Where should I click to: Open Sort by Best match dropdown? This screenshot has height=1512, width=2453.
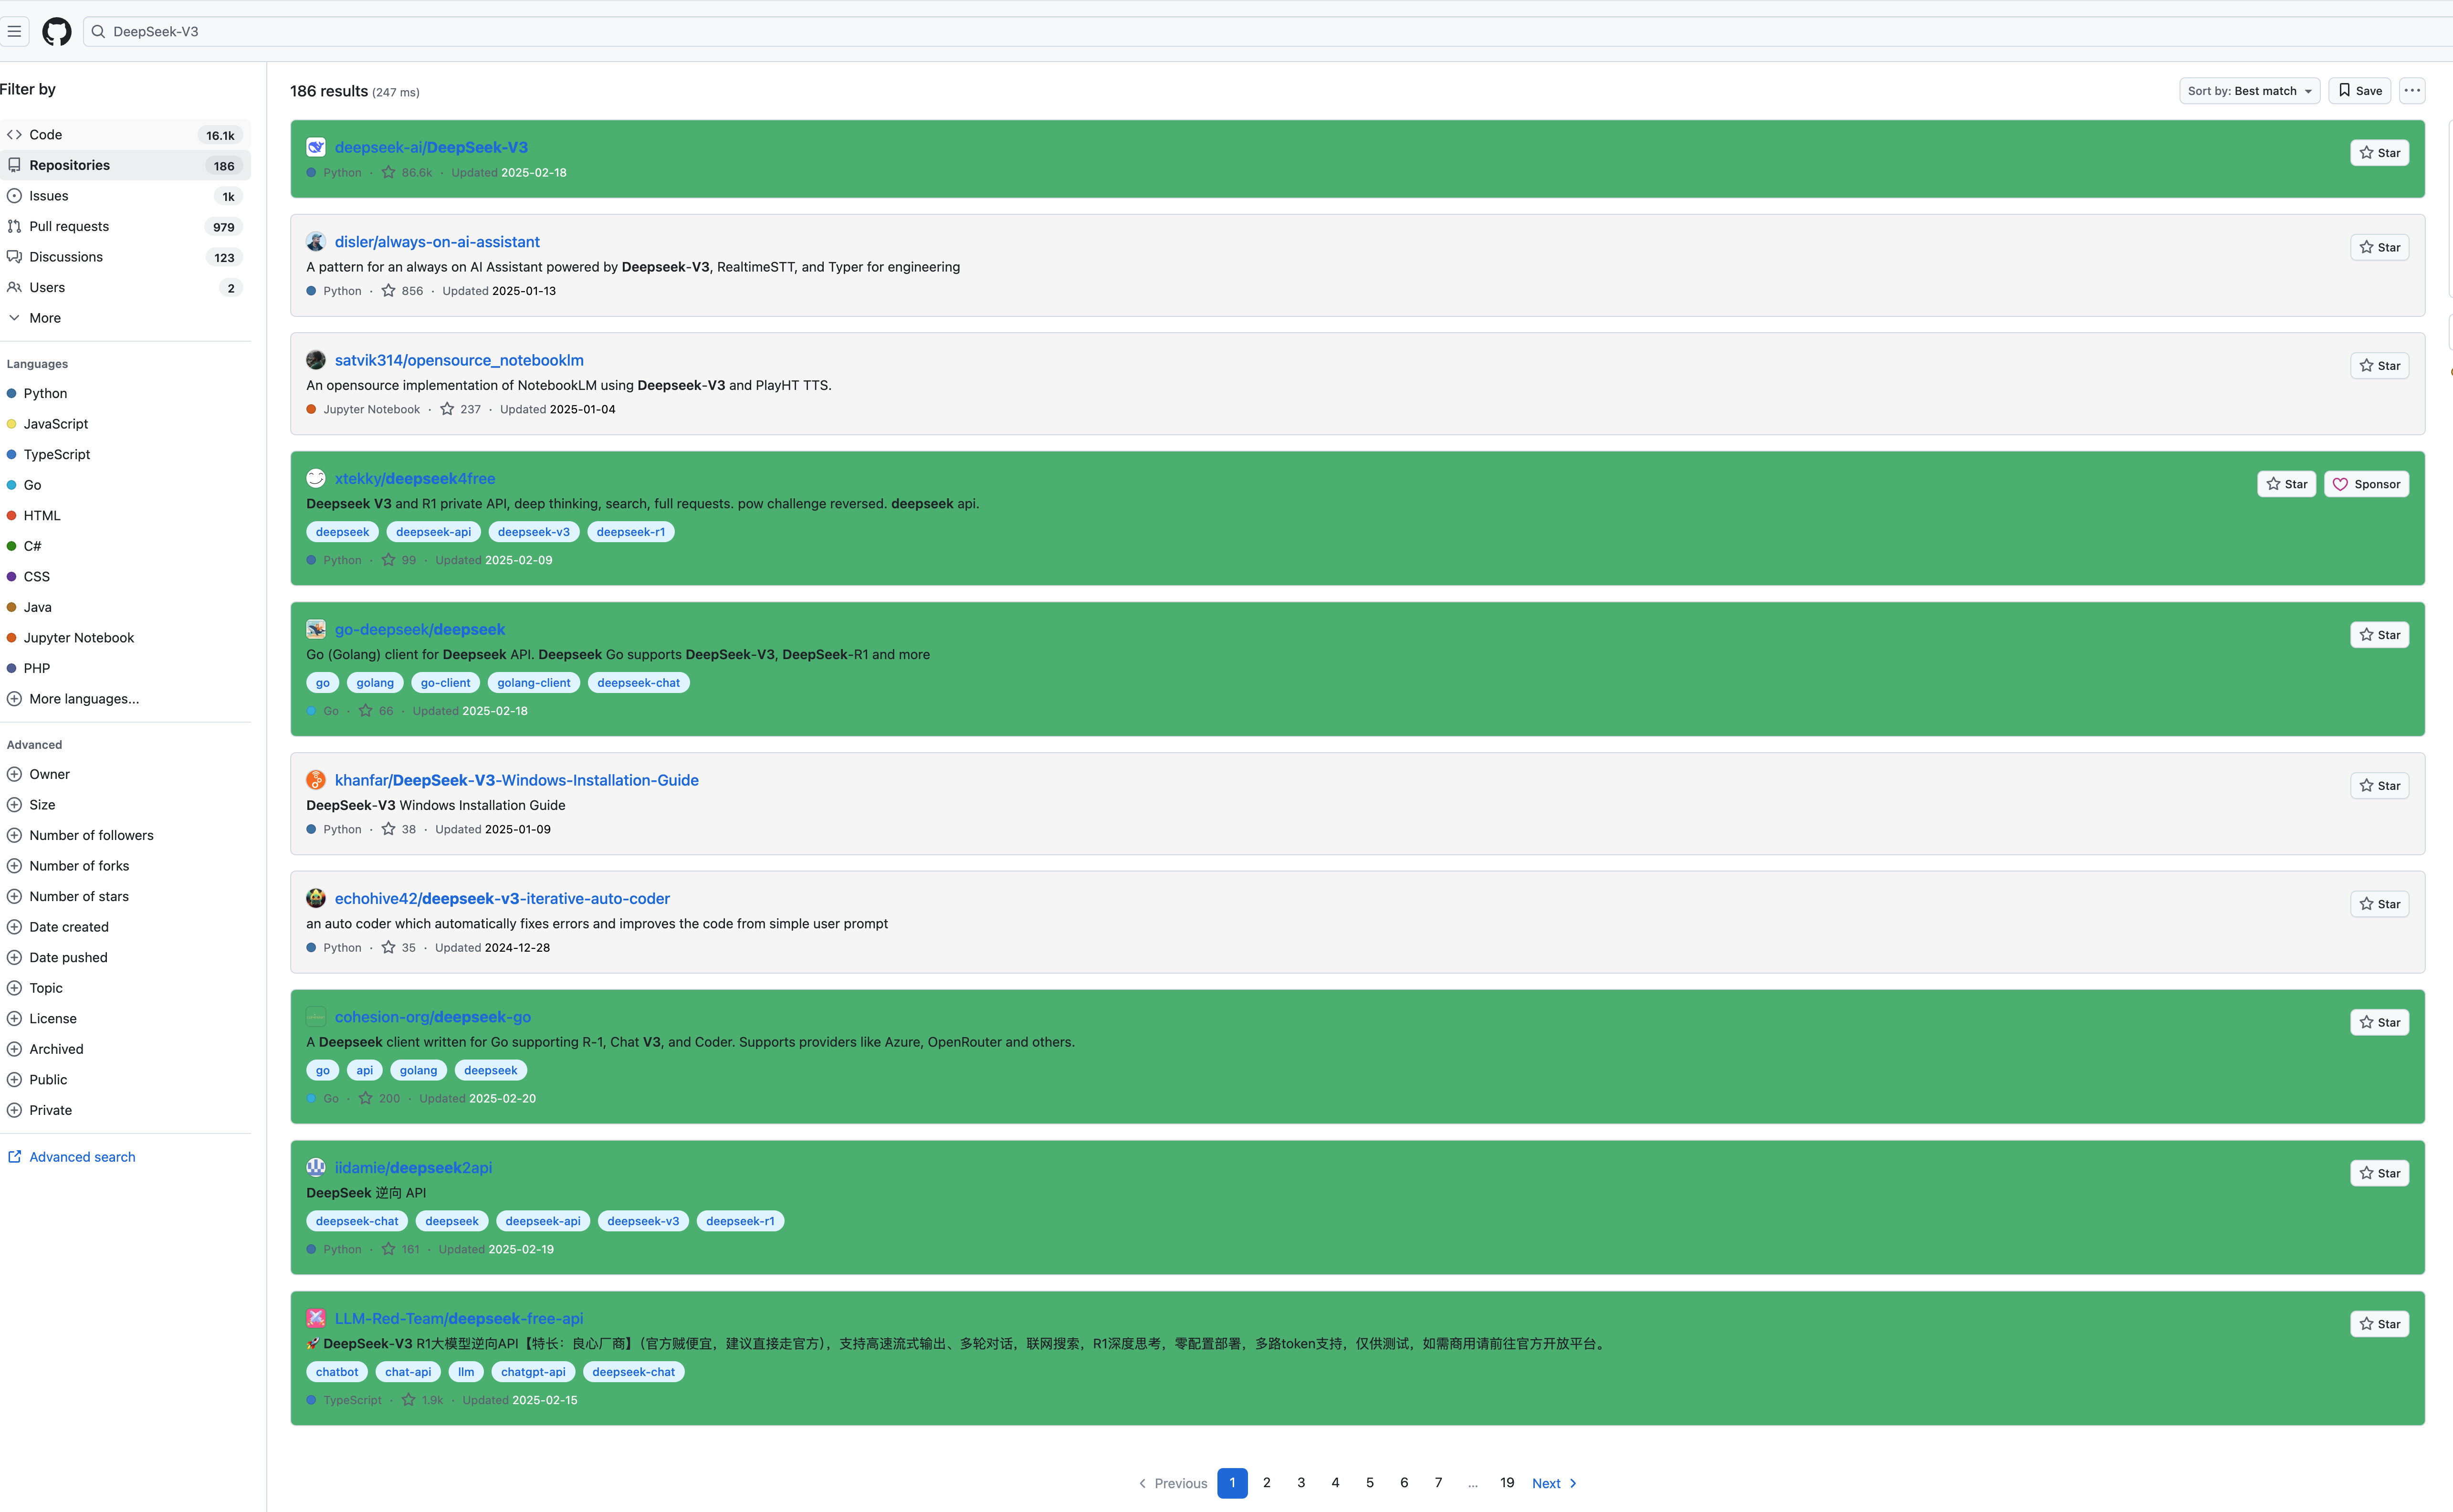pos(2249,91)
